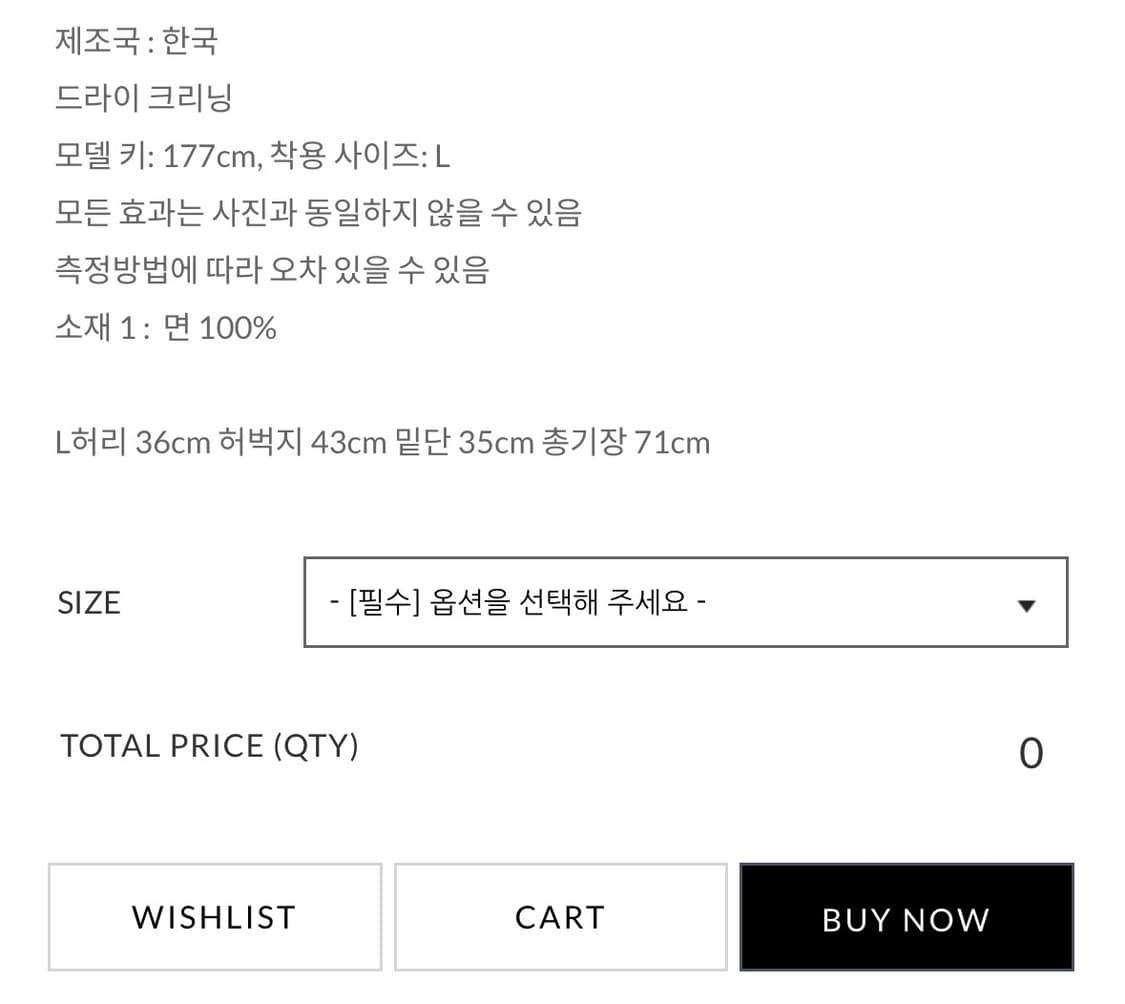Open the SIZE option dropdown
The width and height of the screenshot is (1125, 1004).
coord(685,601)
